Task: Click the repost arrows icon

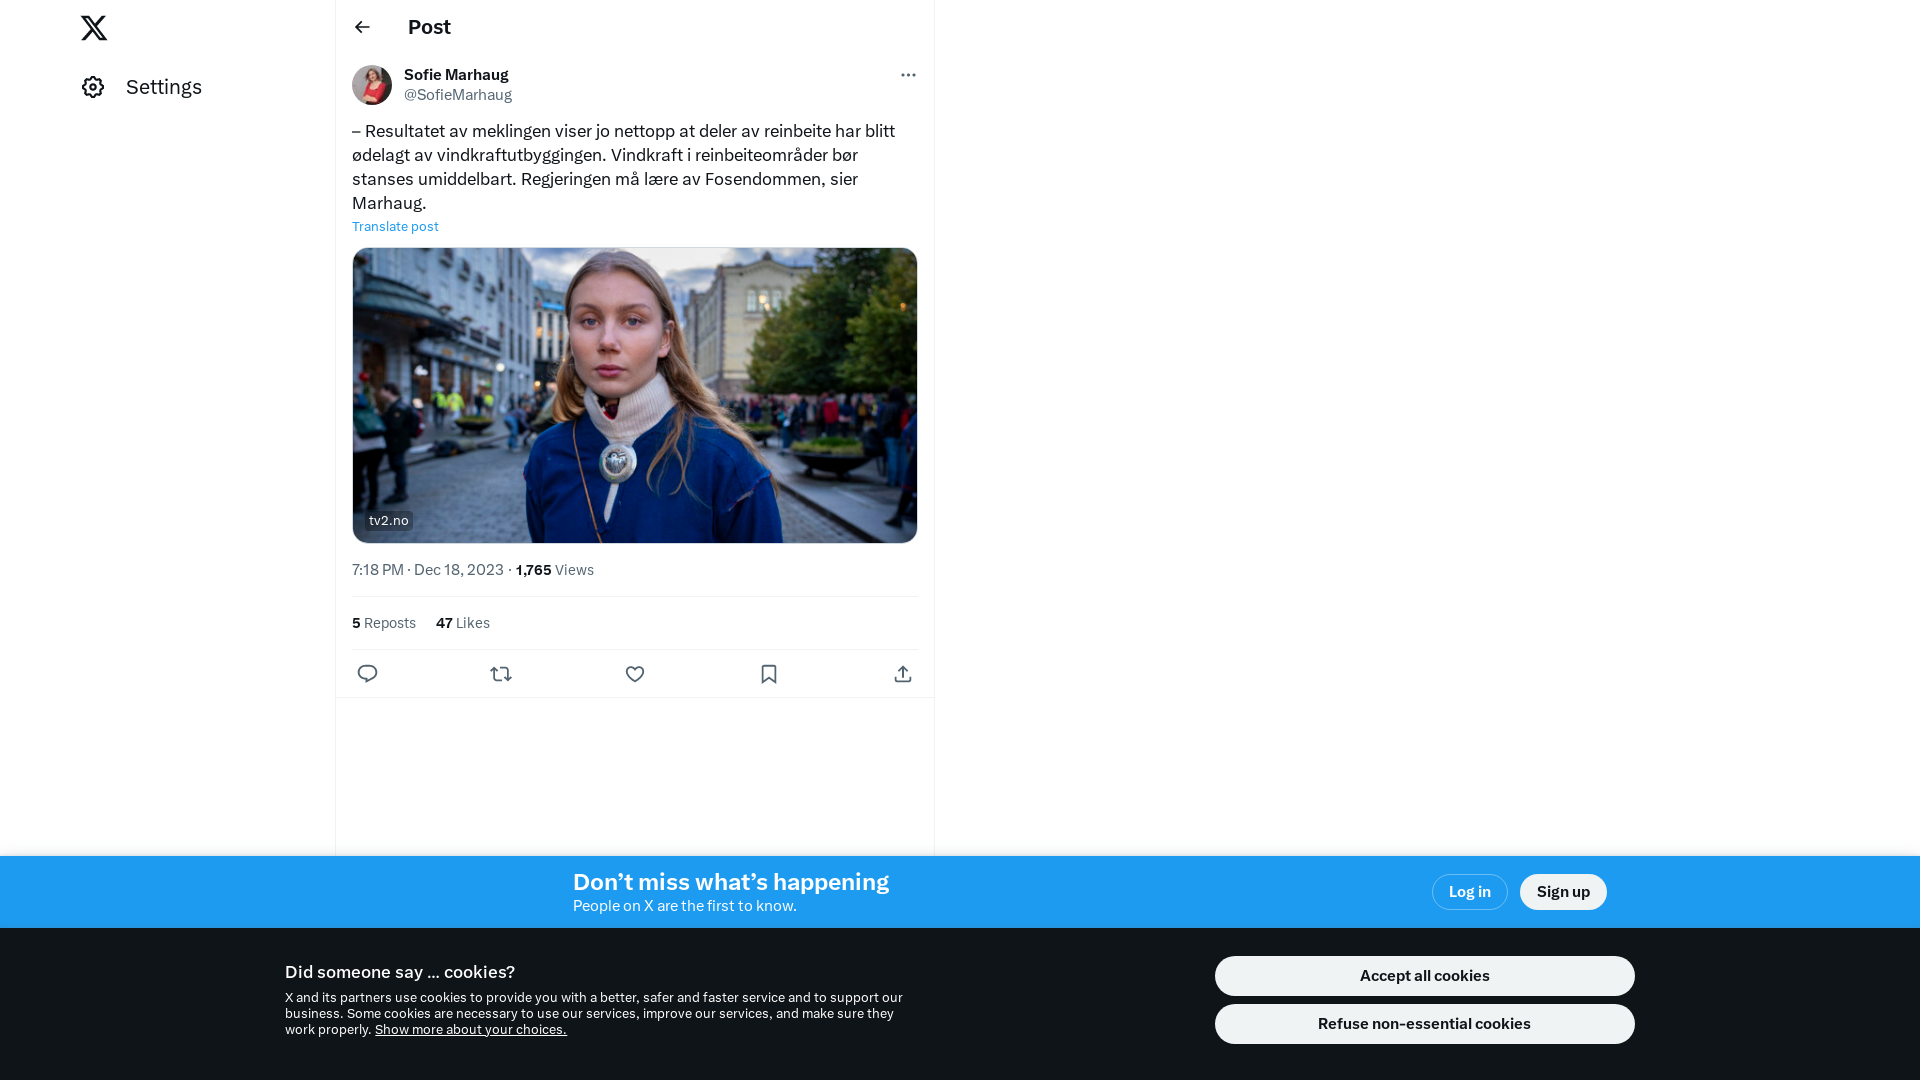Action: coord(501,674)
